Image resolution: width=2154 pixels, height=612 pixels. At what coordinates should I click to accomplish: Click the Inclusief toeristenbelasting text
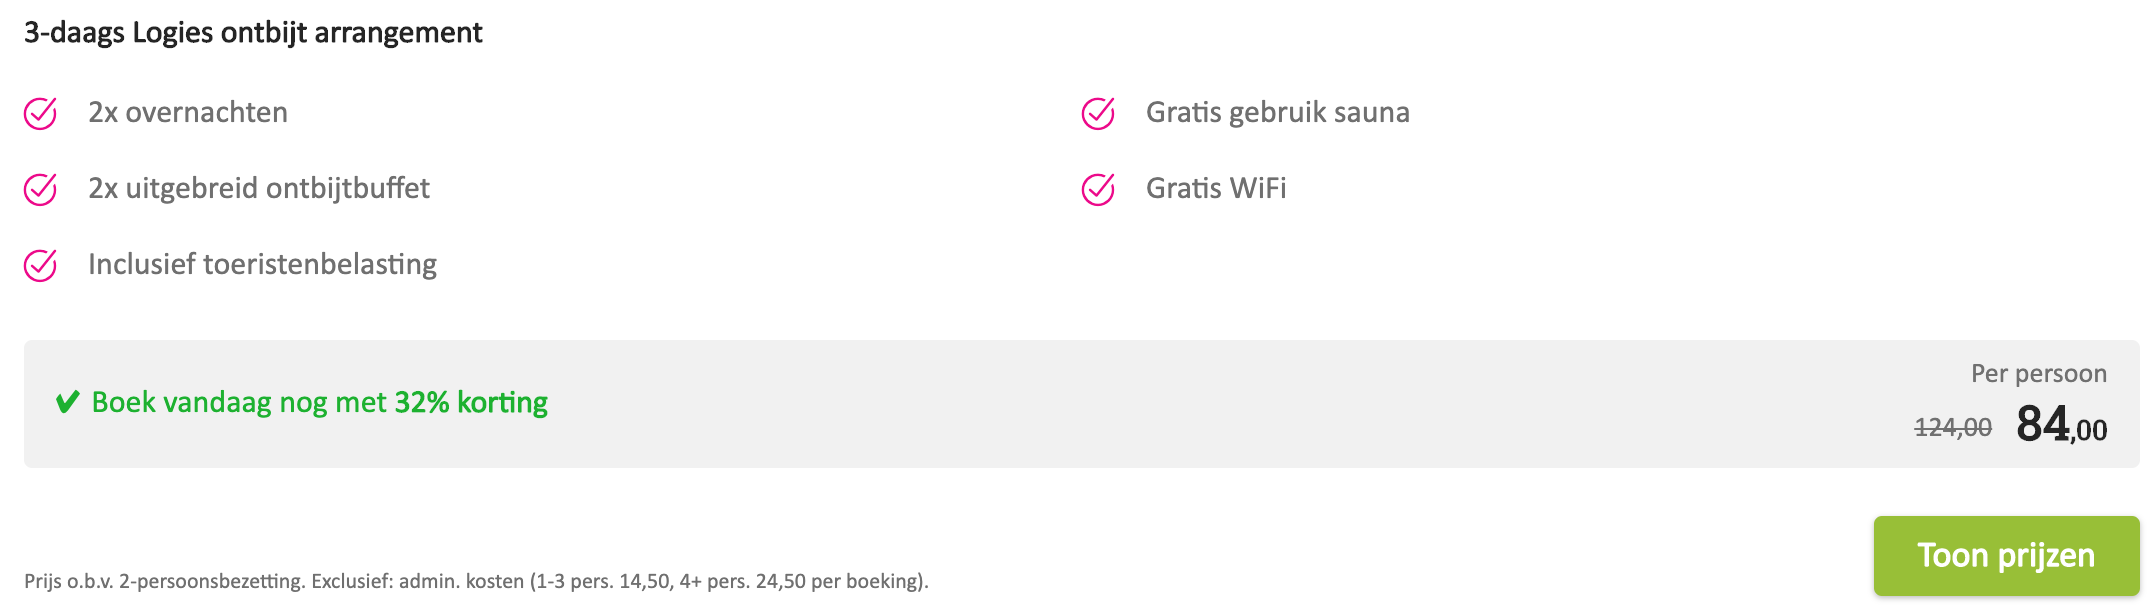point(262,264)
